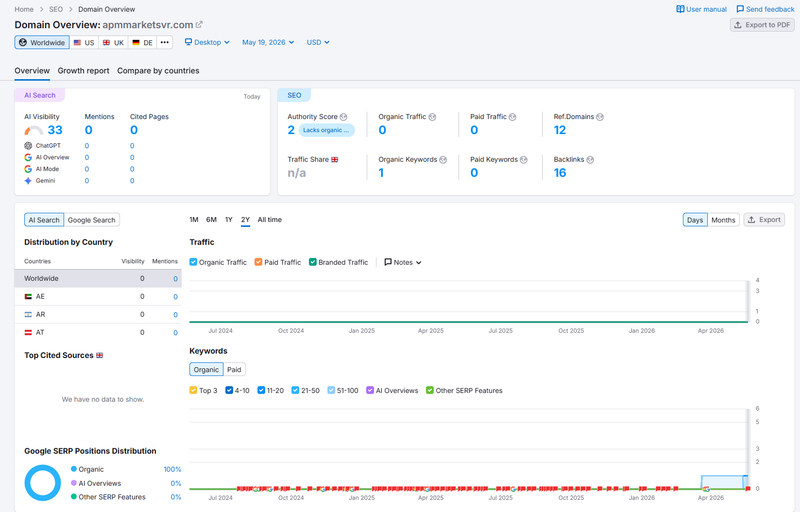Select the Google Search toggle button

point(92,220)
